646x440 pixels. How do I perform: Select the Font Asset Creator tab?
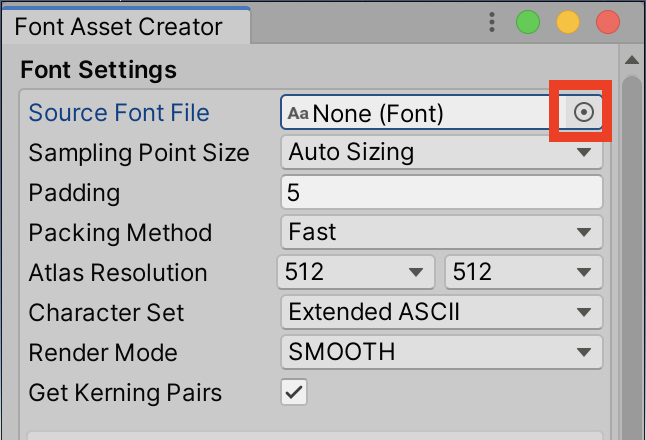118,26
